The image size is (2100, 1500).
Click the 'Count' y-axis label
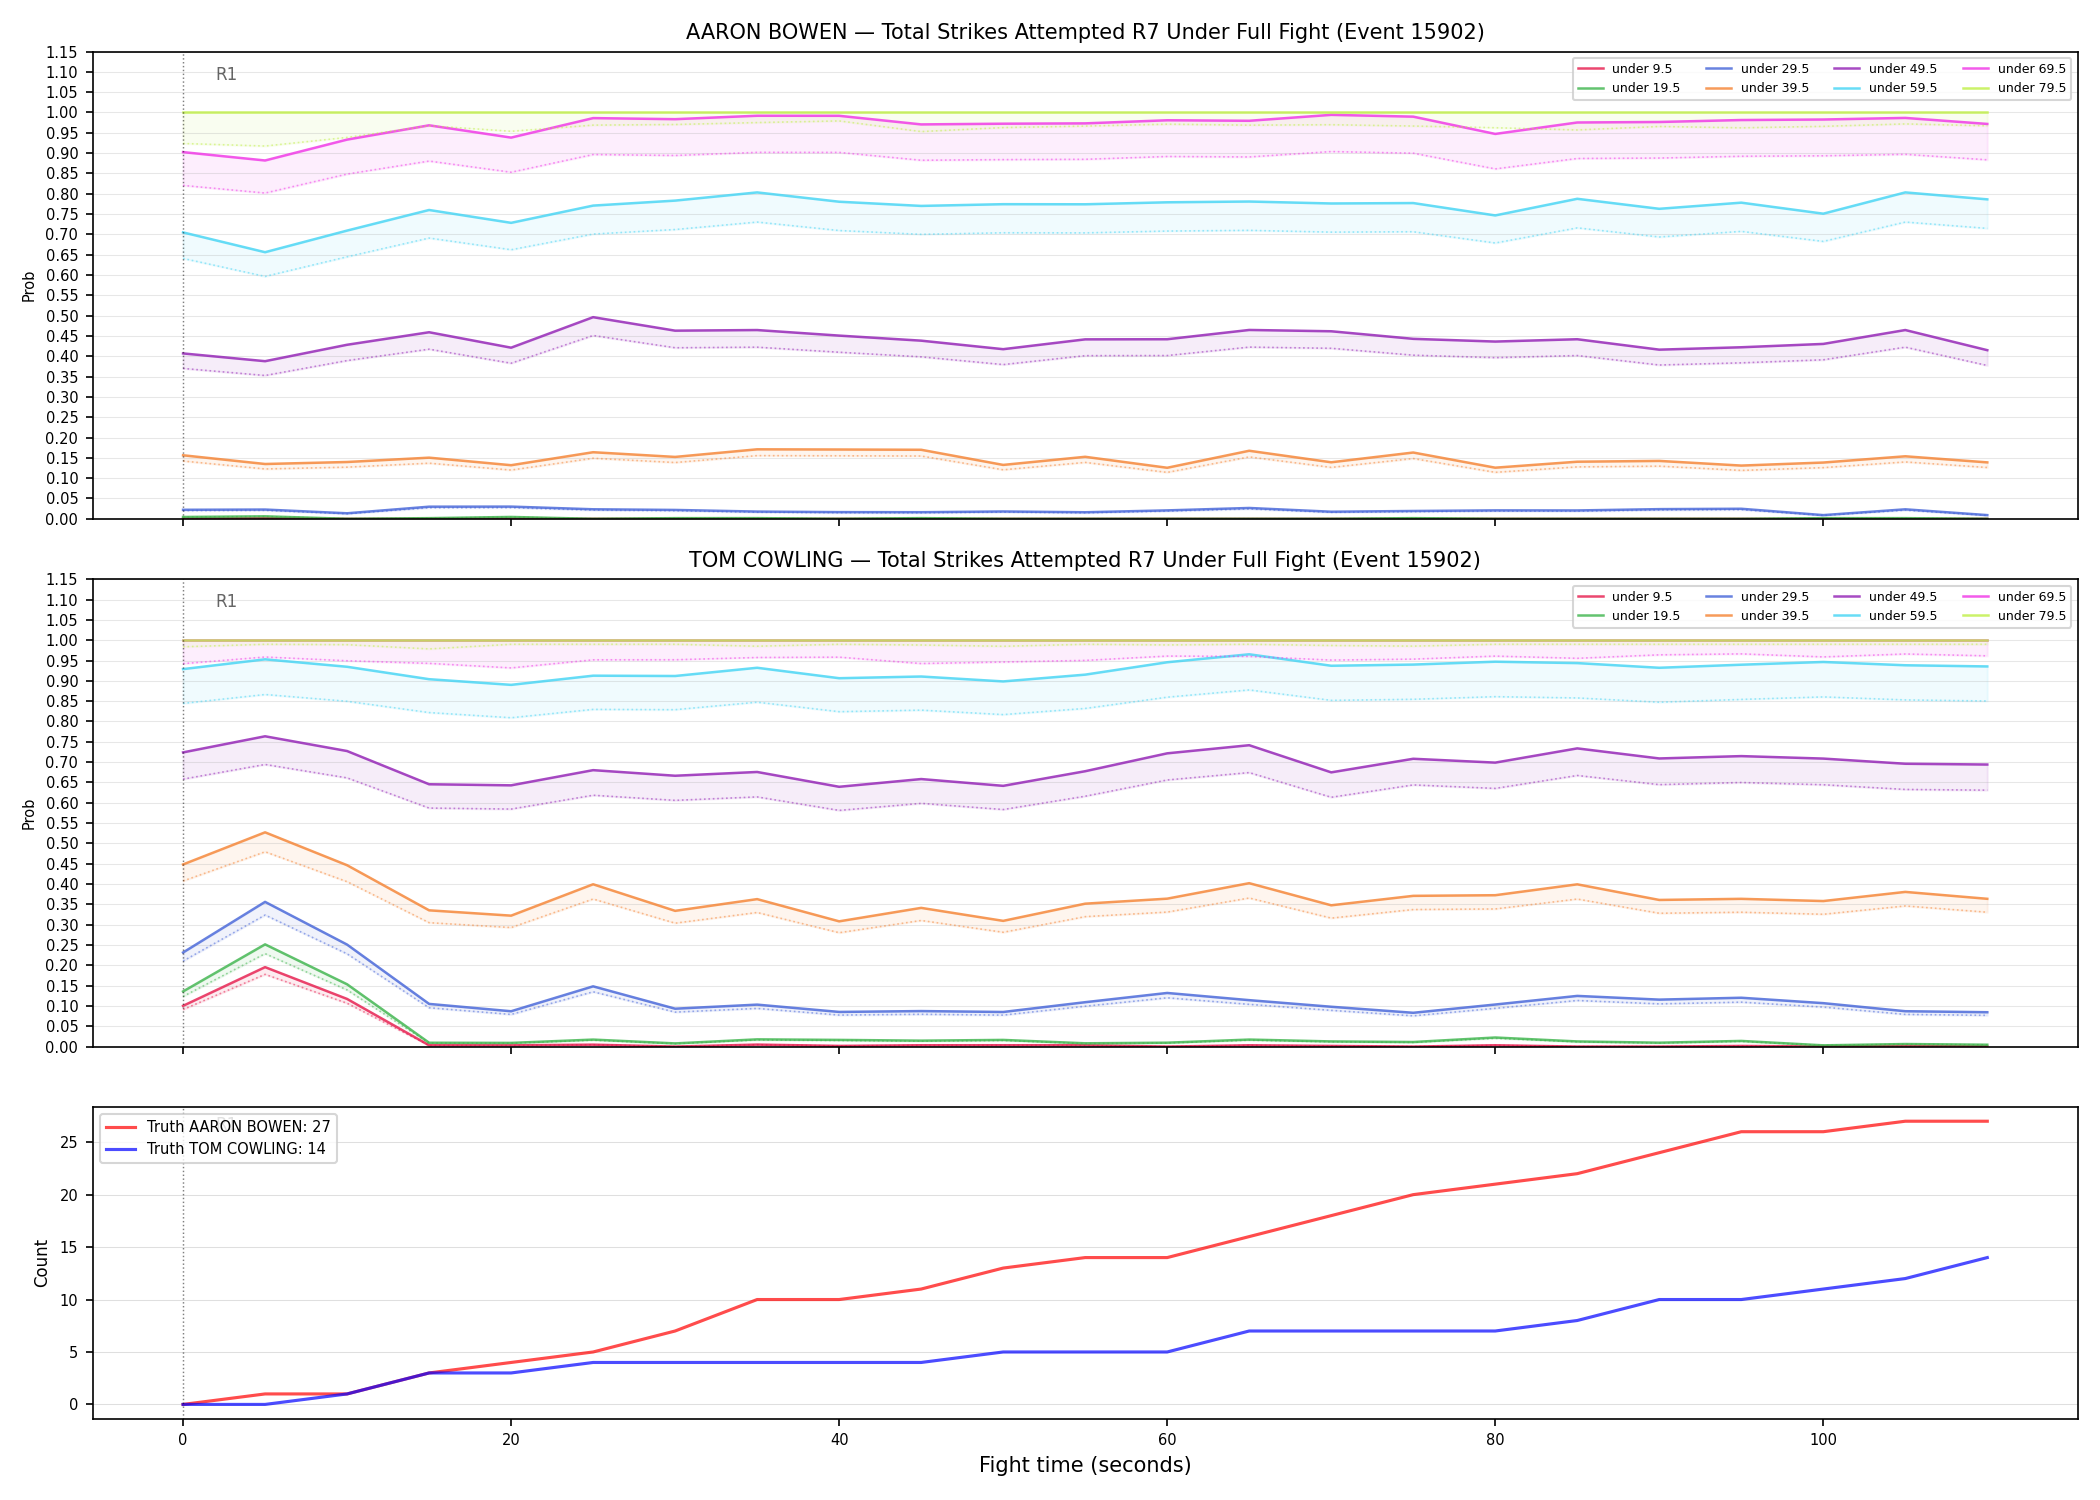pyautogui.click(x=41, y=1263)
